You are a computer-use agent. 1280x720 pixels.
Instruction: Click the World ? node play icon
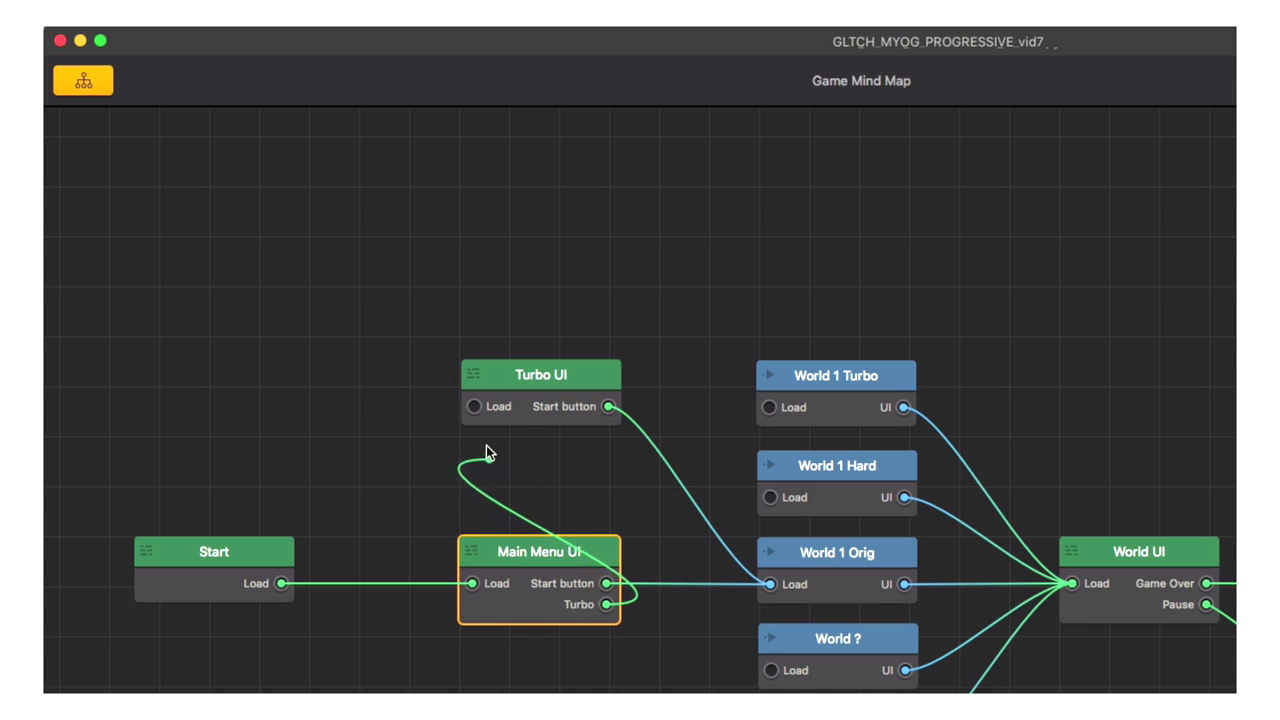point(769,638)
